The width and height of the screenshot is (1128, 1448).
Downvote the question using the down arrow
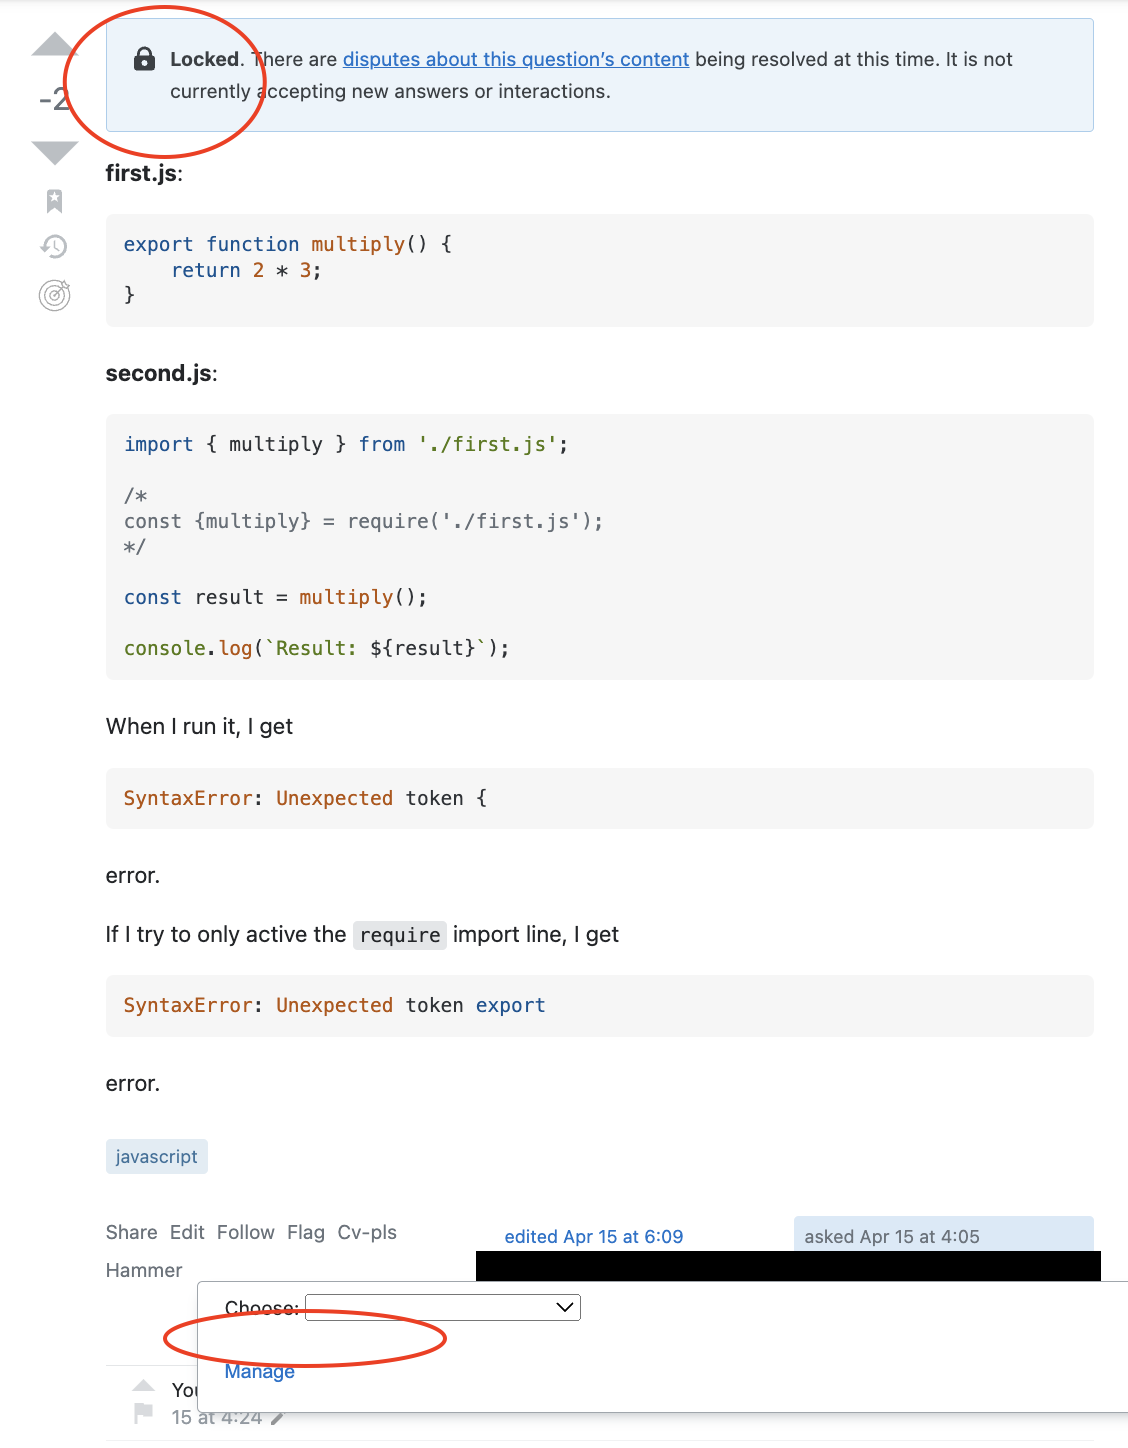[53, 152]
